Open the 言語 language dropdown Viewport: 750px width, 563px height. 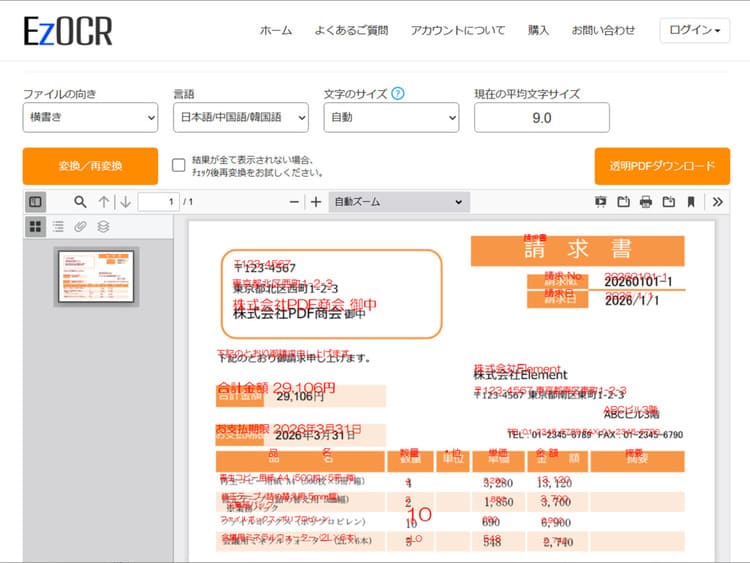(241, 117)
